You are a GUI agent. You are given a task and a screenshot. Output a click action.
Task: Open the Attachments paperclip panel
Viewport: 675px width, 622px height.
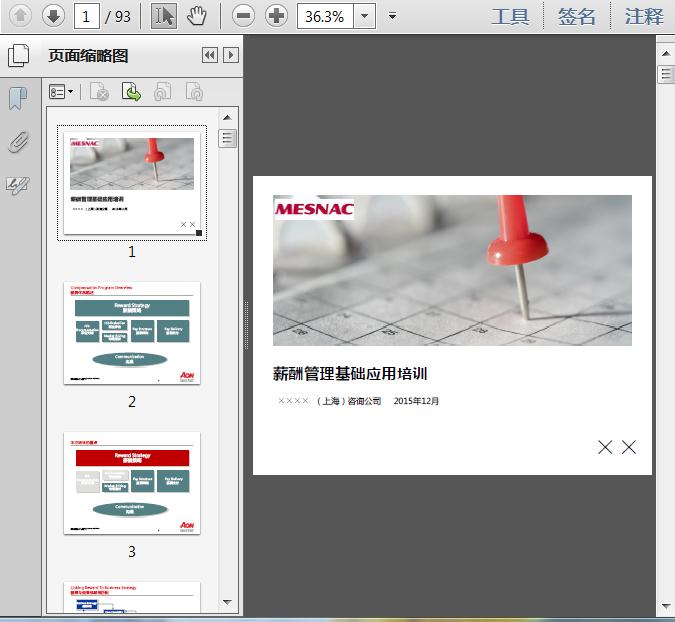point(18,141)
